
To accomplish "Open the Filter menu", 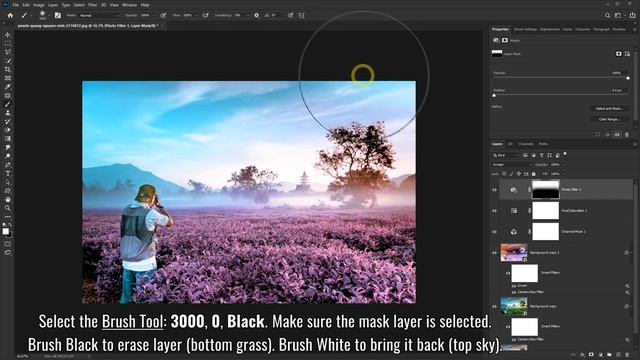I will (x=93, y=5).
